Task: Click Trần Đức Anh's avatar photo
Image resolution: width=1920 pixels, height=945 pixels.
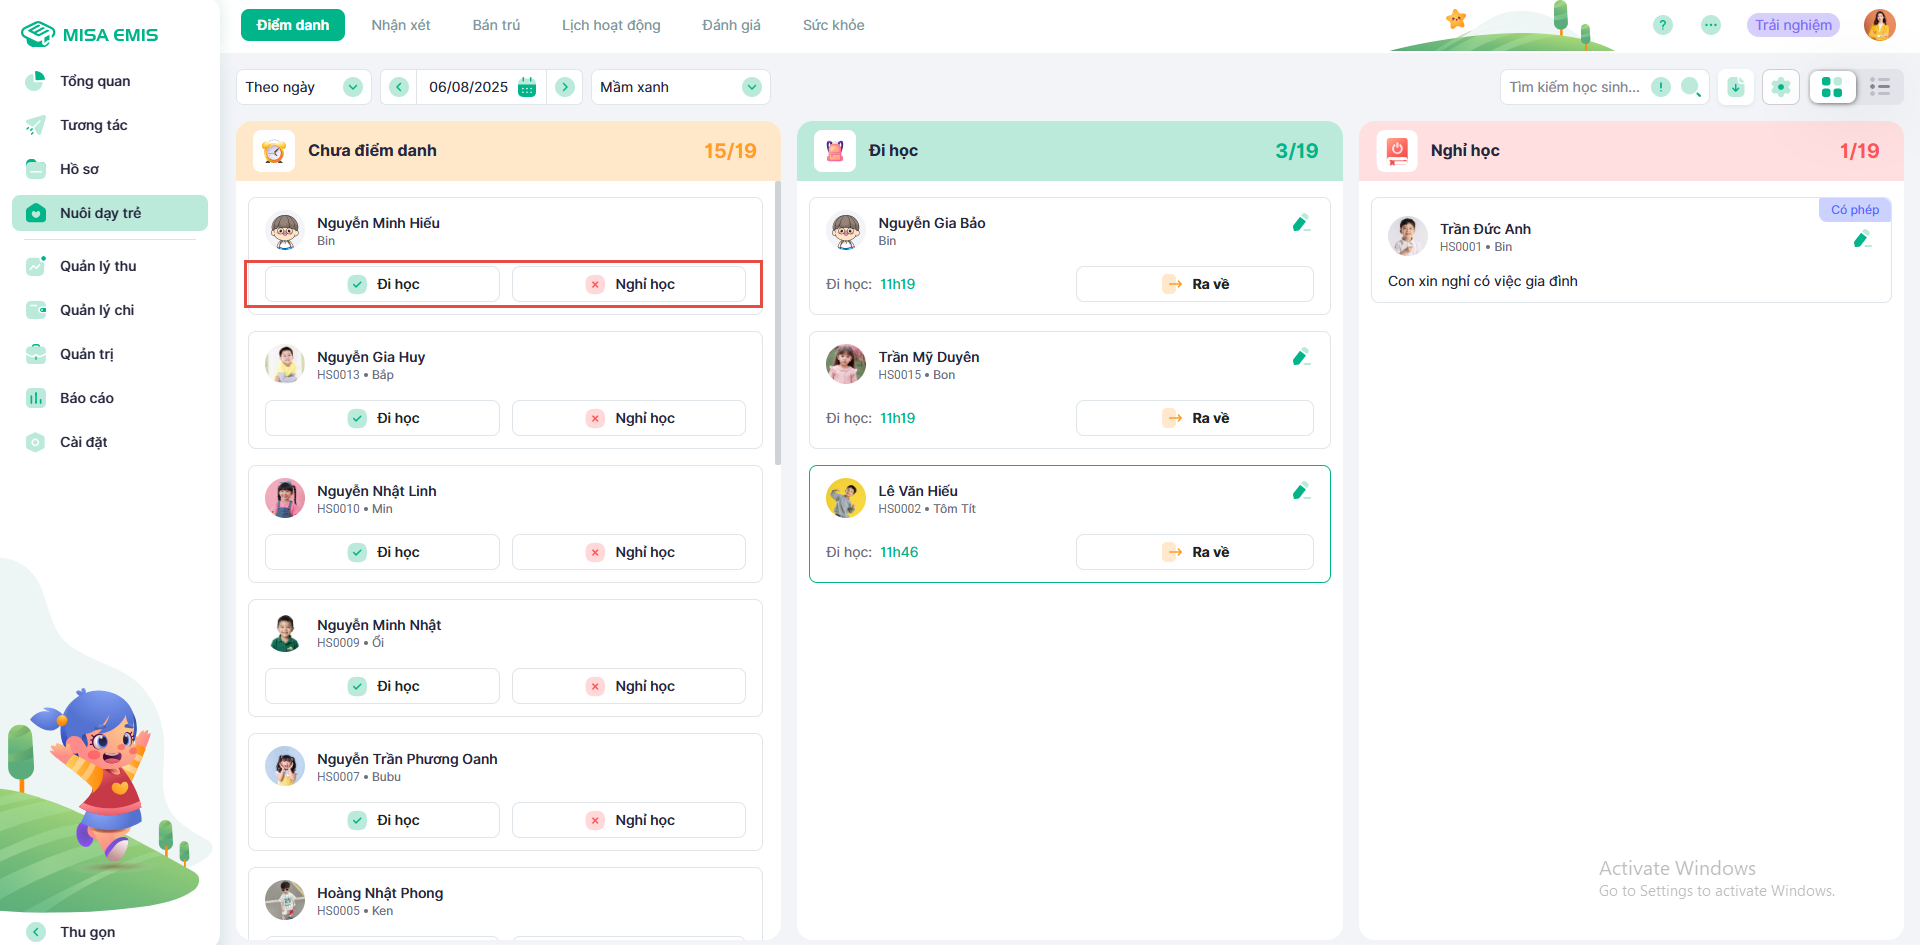Action: (1408, 237)
